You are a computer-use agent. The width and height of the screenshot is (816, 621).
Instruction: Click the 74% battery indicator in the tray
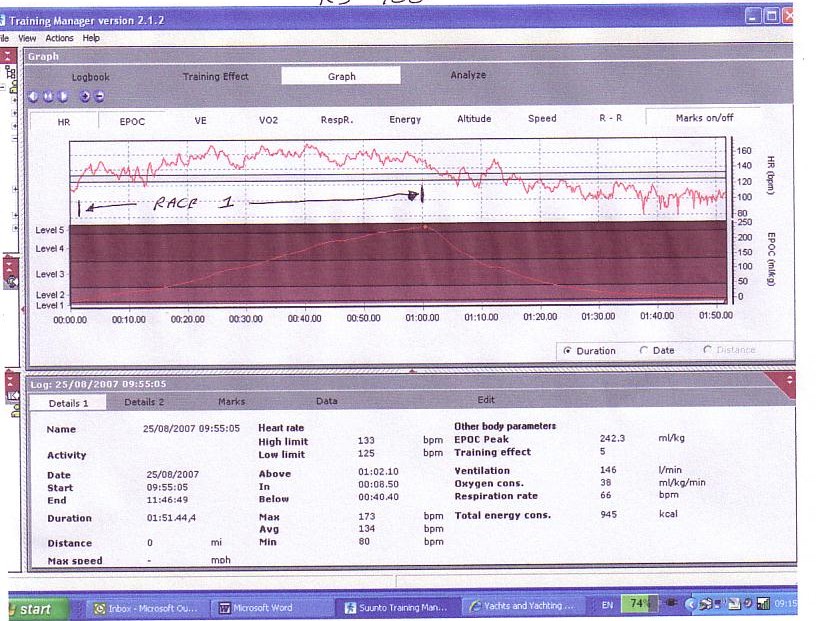[x=640, y=604]
